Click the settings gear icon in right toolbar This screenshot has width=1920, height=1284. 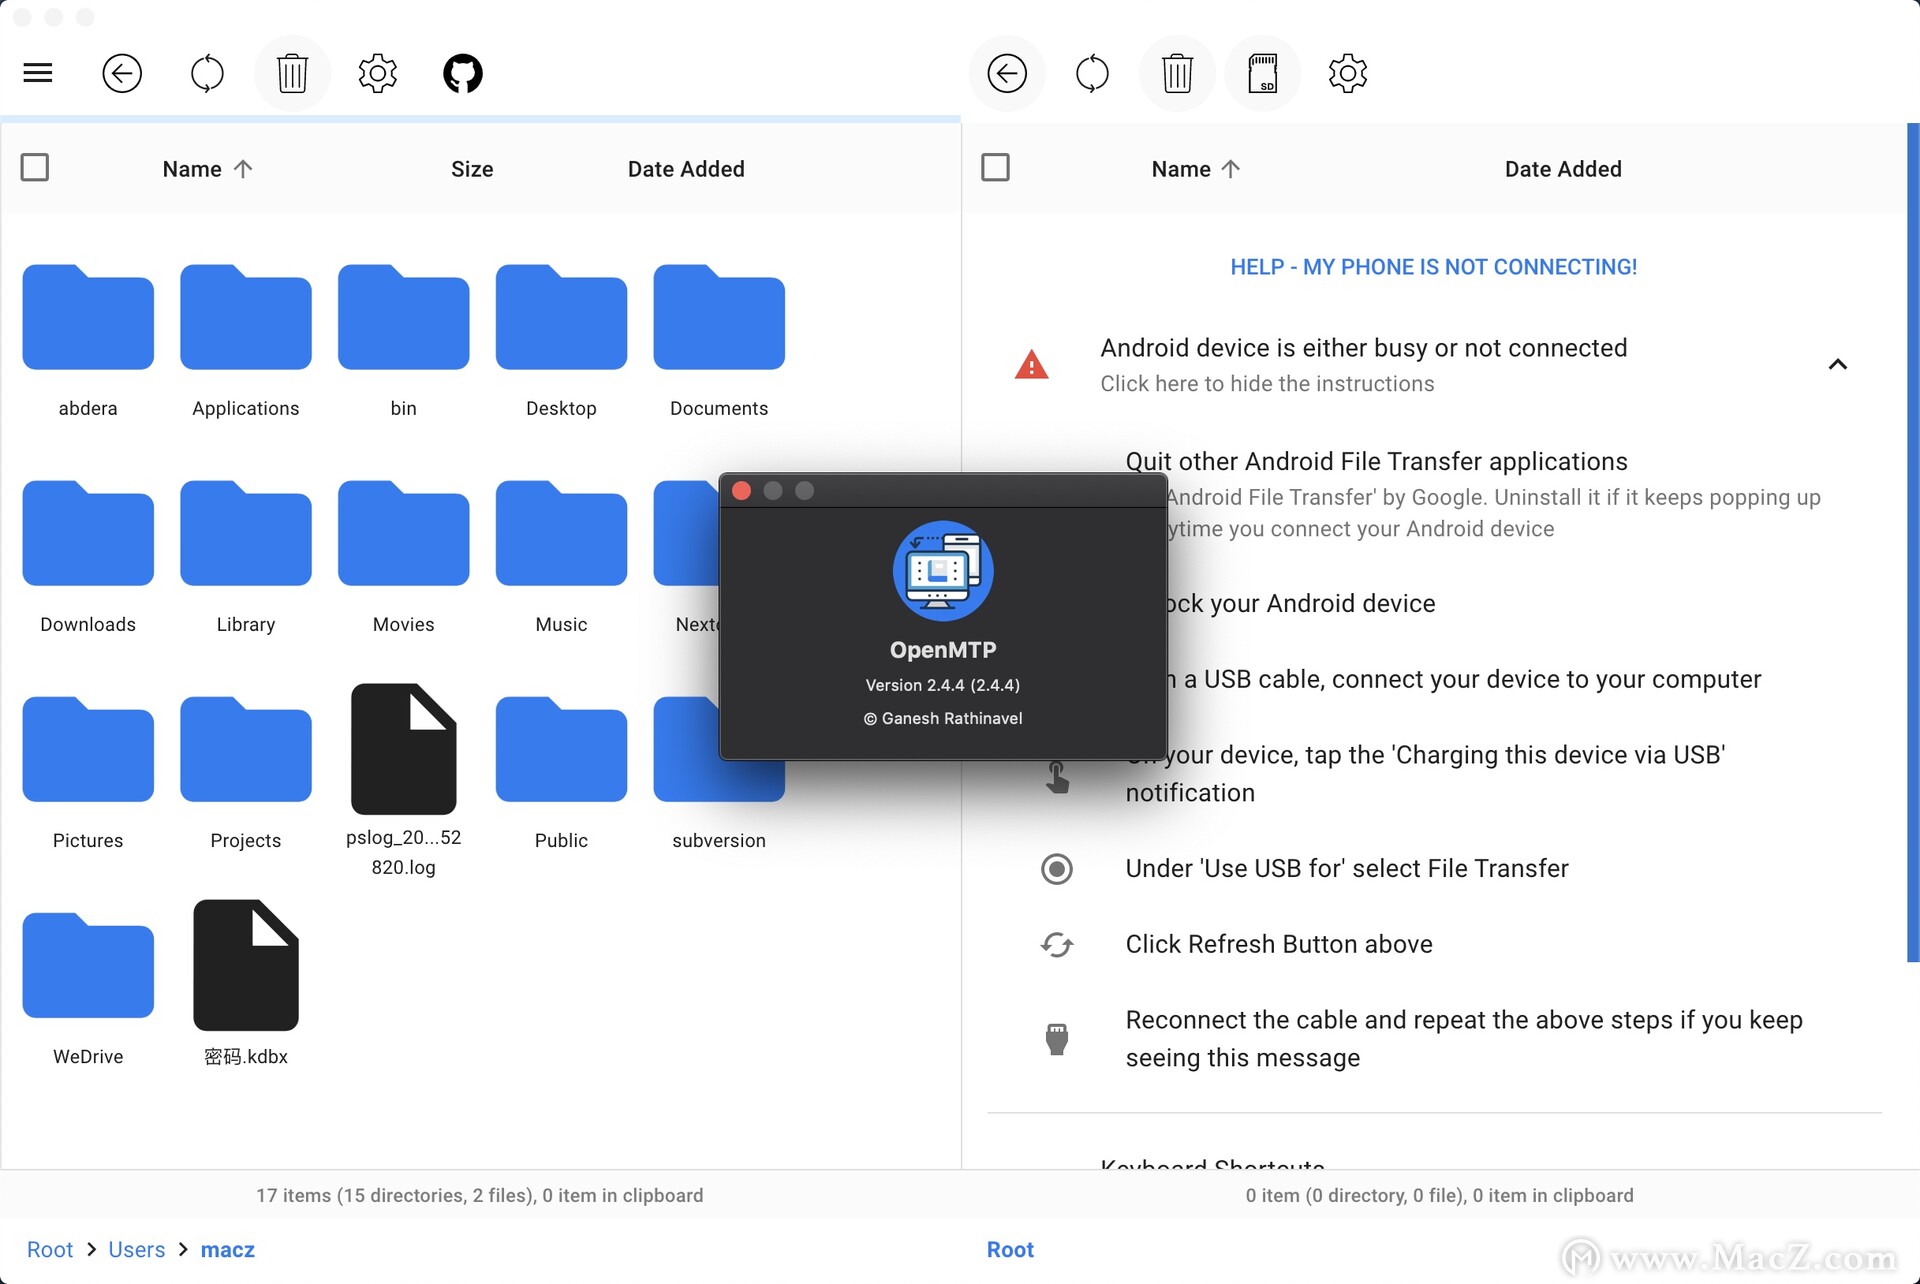click(1347, 73)
